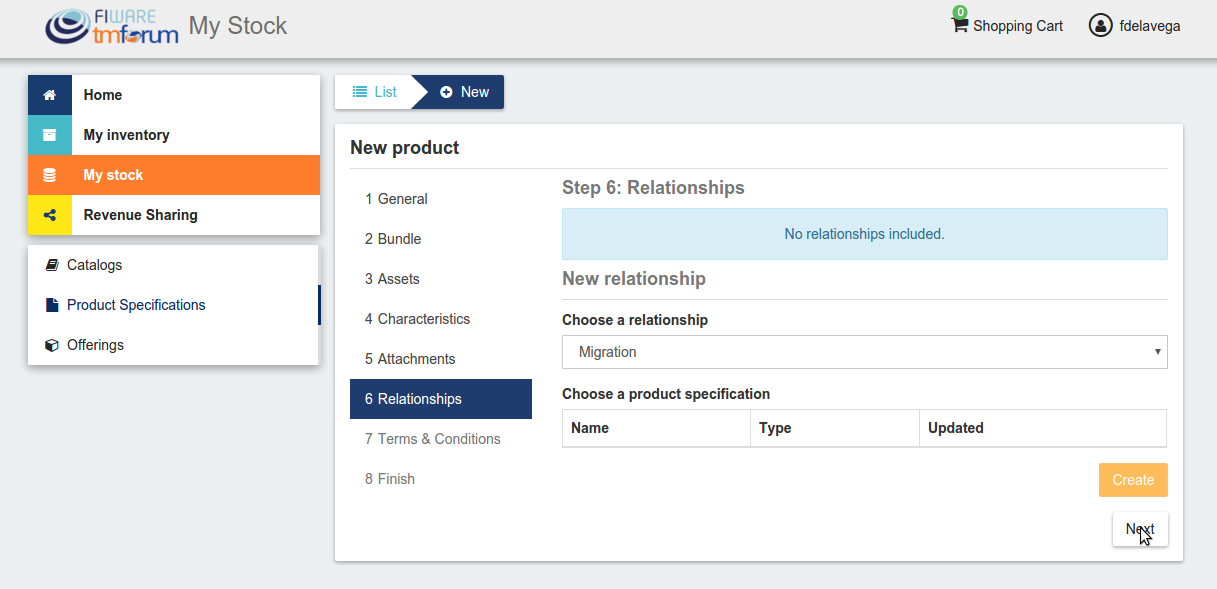The height and width of the screenshot is (589, 1217).
Task: Click the My stock database icon
Action: [x=49, y=175]
